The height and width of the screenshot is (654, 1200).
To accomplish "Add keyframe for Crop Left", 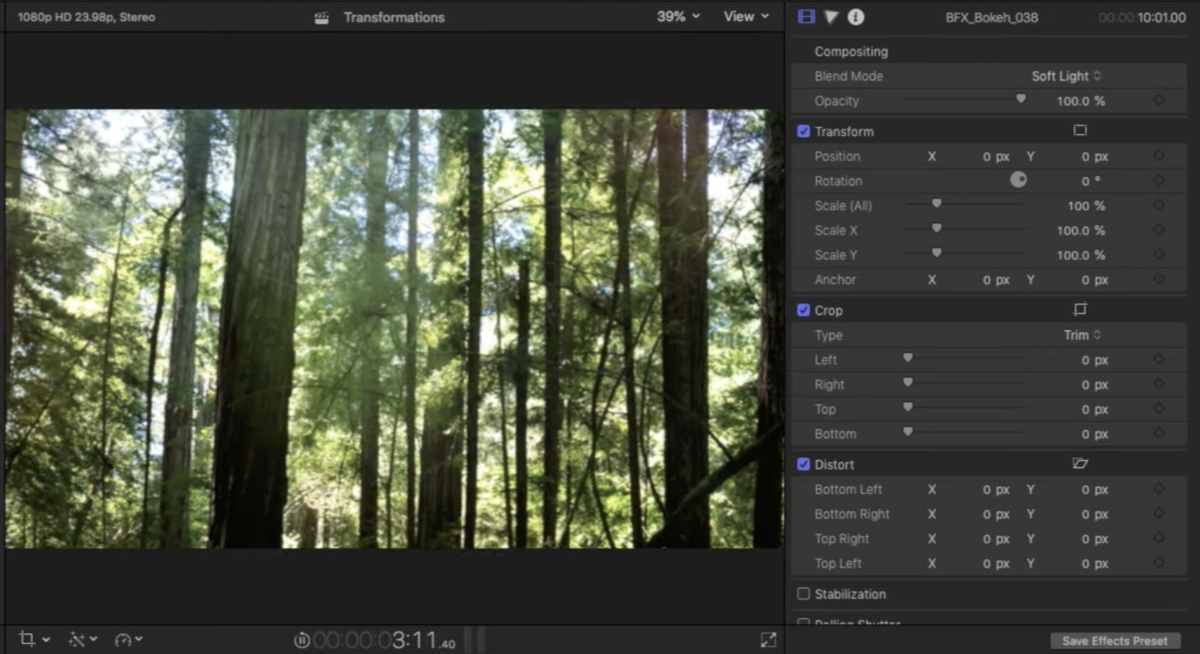I will click(x=1159, y=360).
